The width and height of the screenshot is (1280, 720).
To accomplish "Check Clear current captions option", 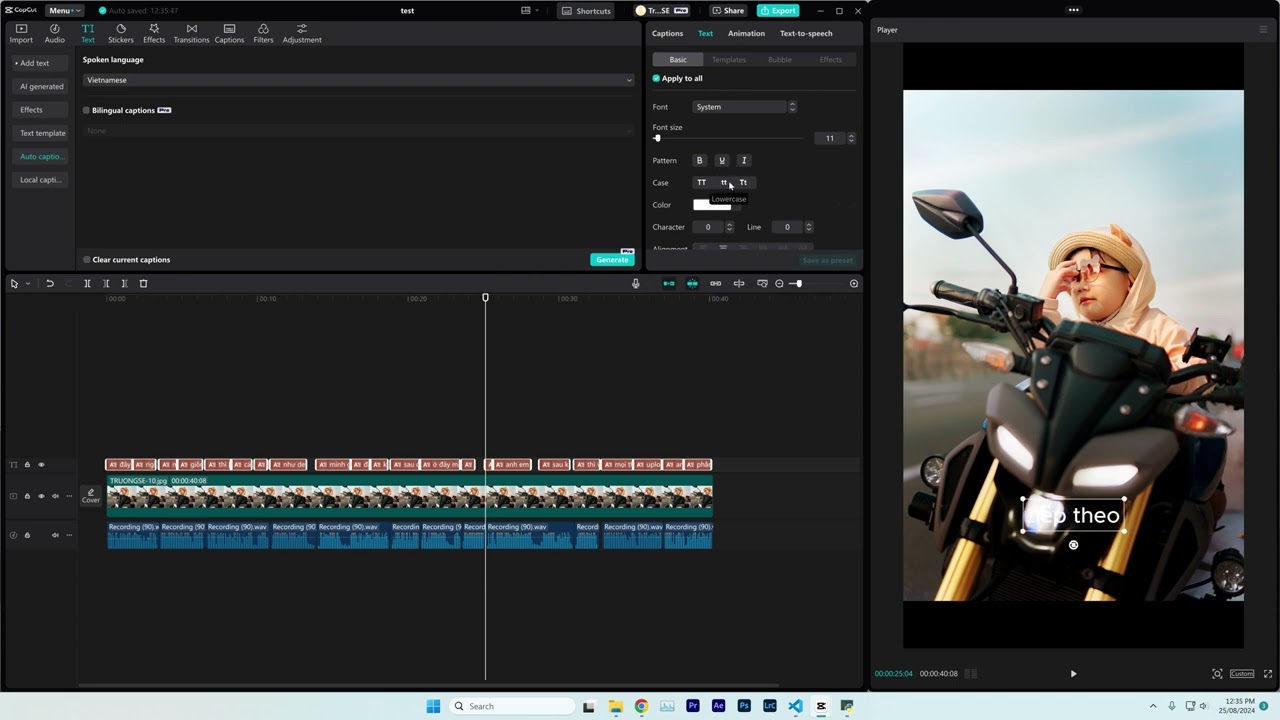I will (87, 260).
